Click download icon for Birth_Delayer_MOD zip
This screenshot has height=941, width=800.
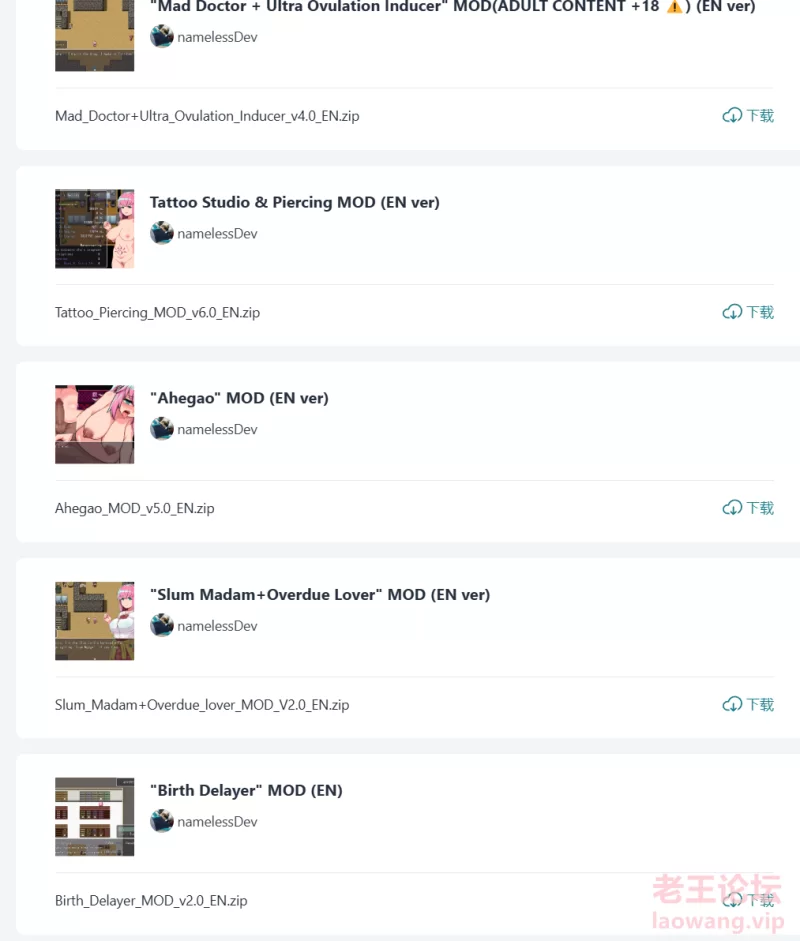click(732, 900)
